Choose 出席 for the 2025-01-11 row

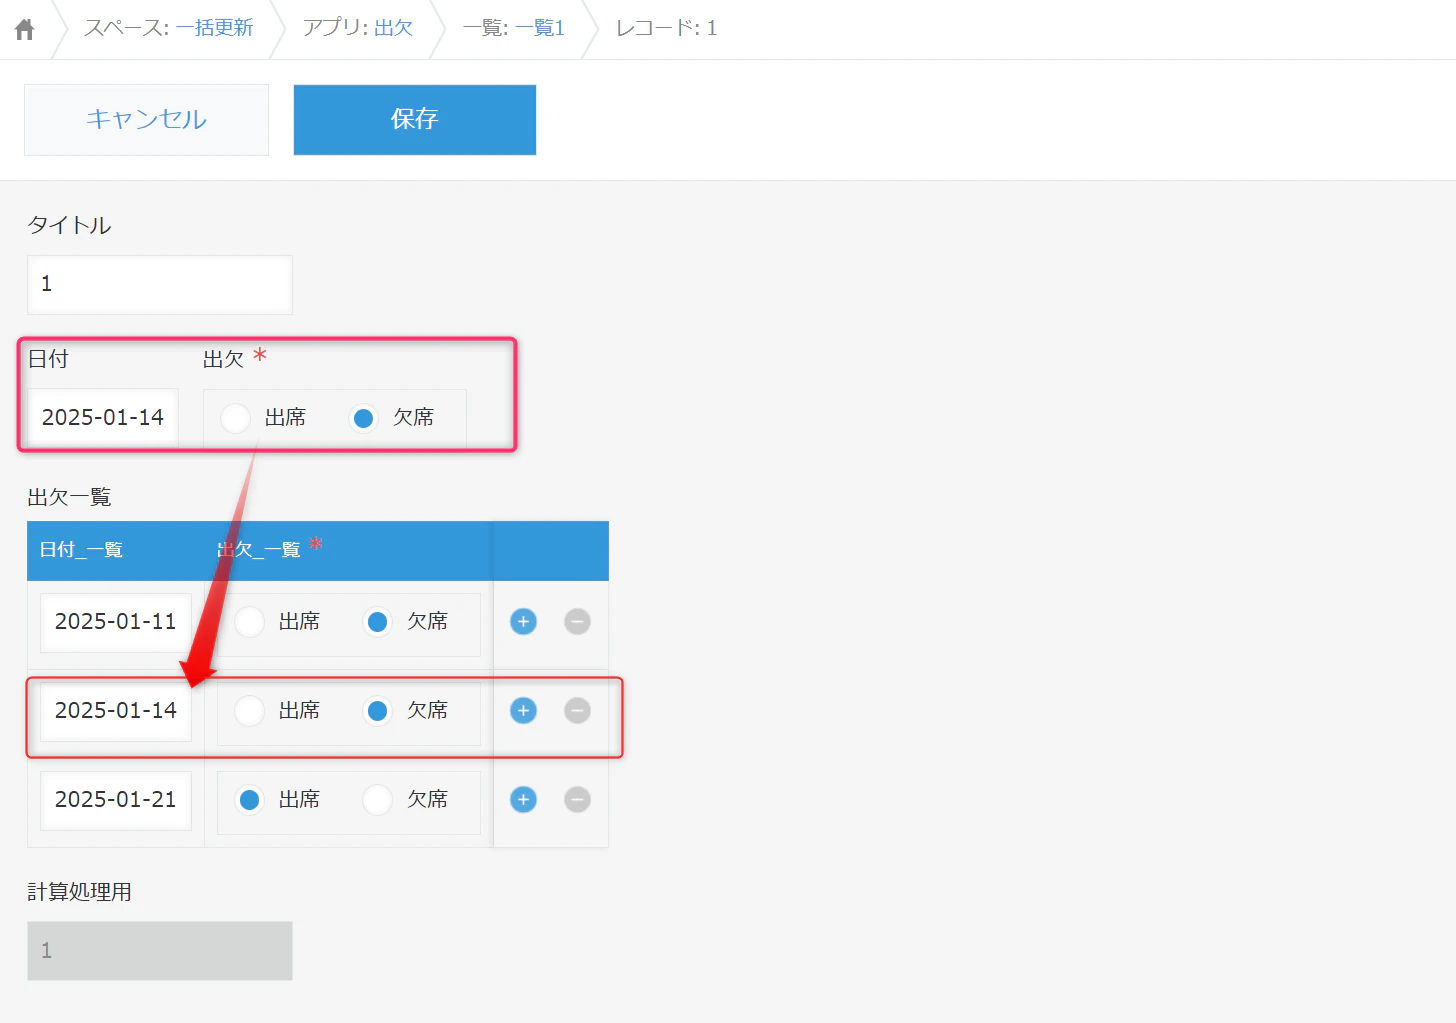point(250,622)
